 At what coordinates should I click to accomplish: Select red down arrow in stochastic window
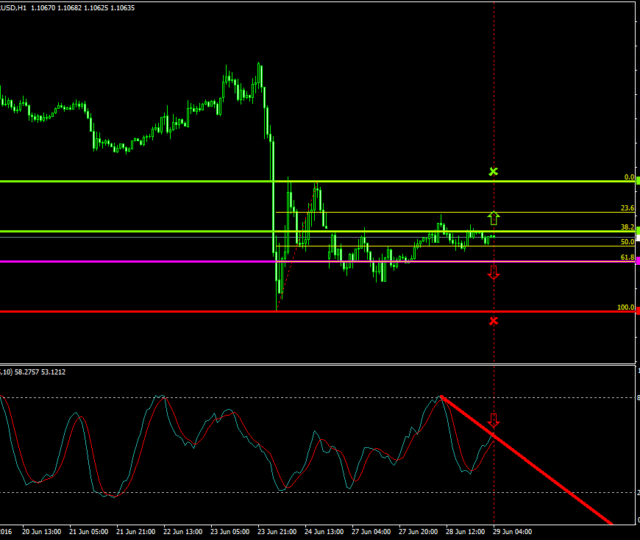tap(493, 420)
